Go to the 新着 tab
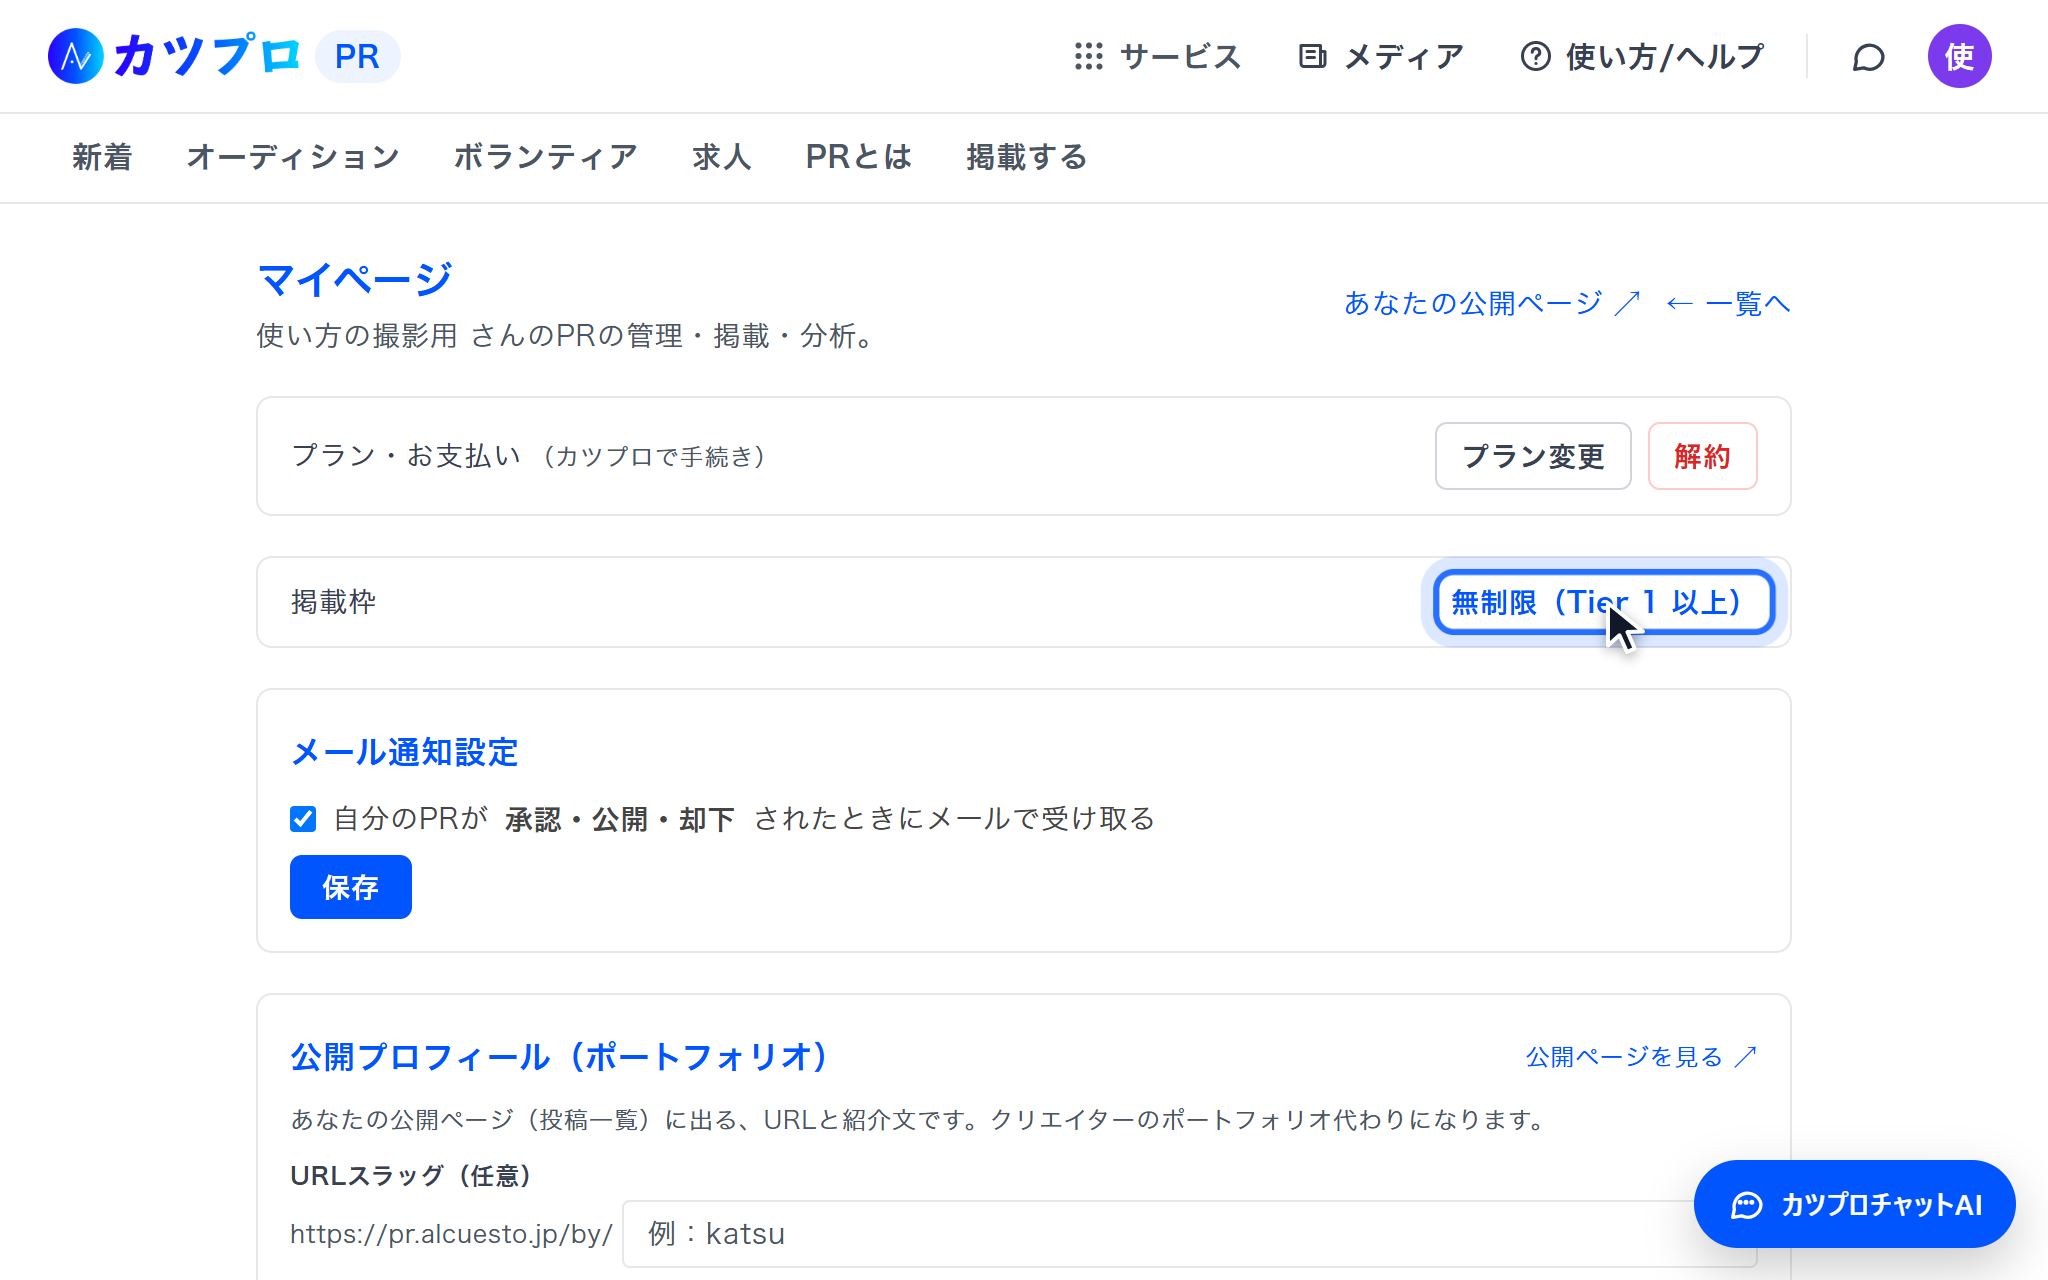 [102, 157]
